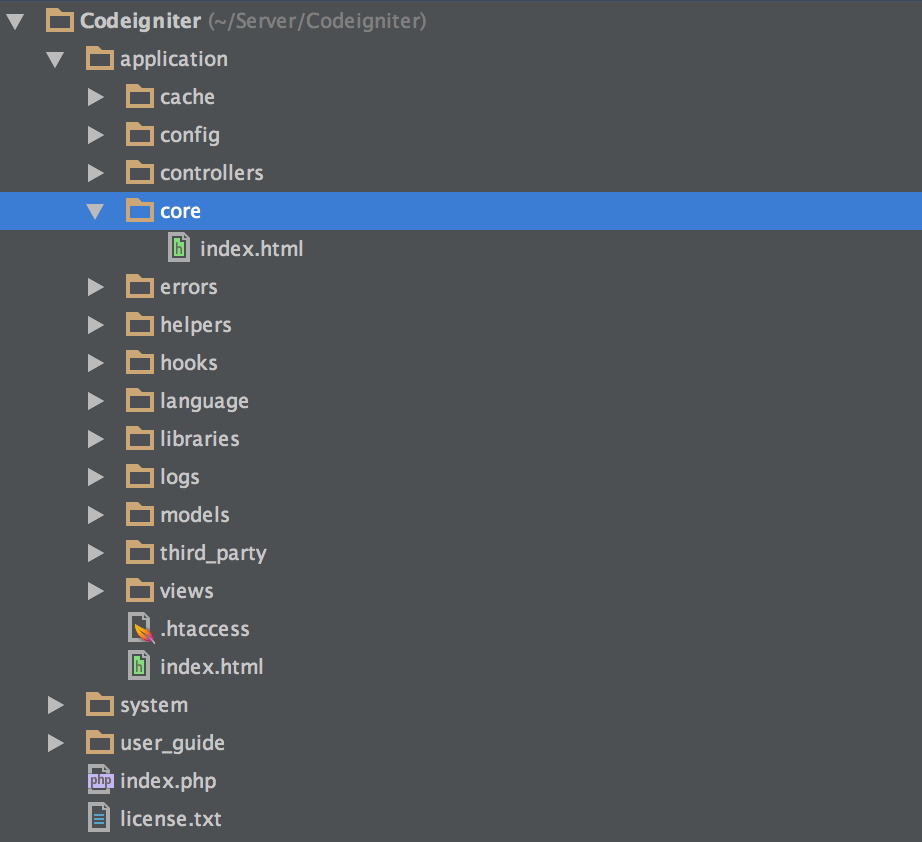
Task: Select the third_party folder label
Action: (213, 553)
